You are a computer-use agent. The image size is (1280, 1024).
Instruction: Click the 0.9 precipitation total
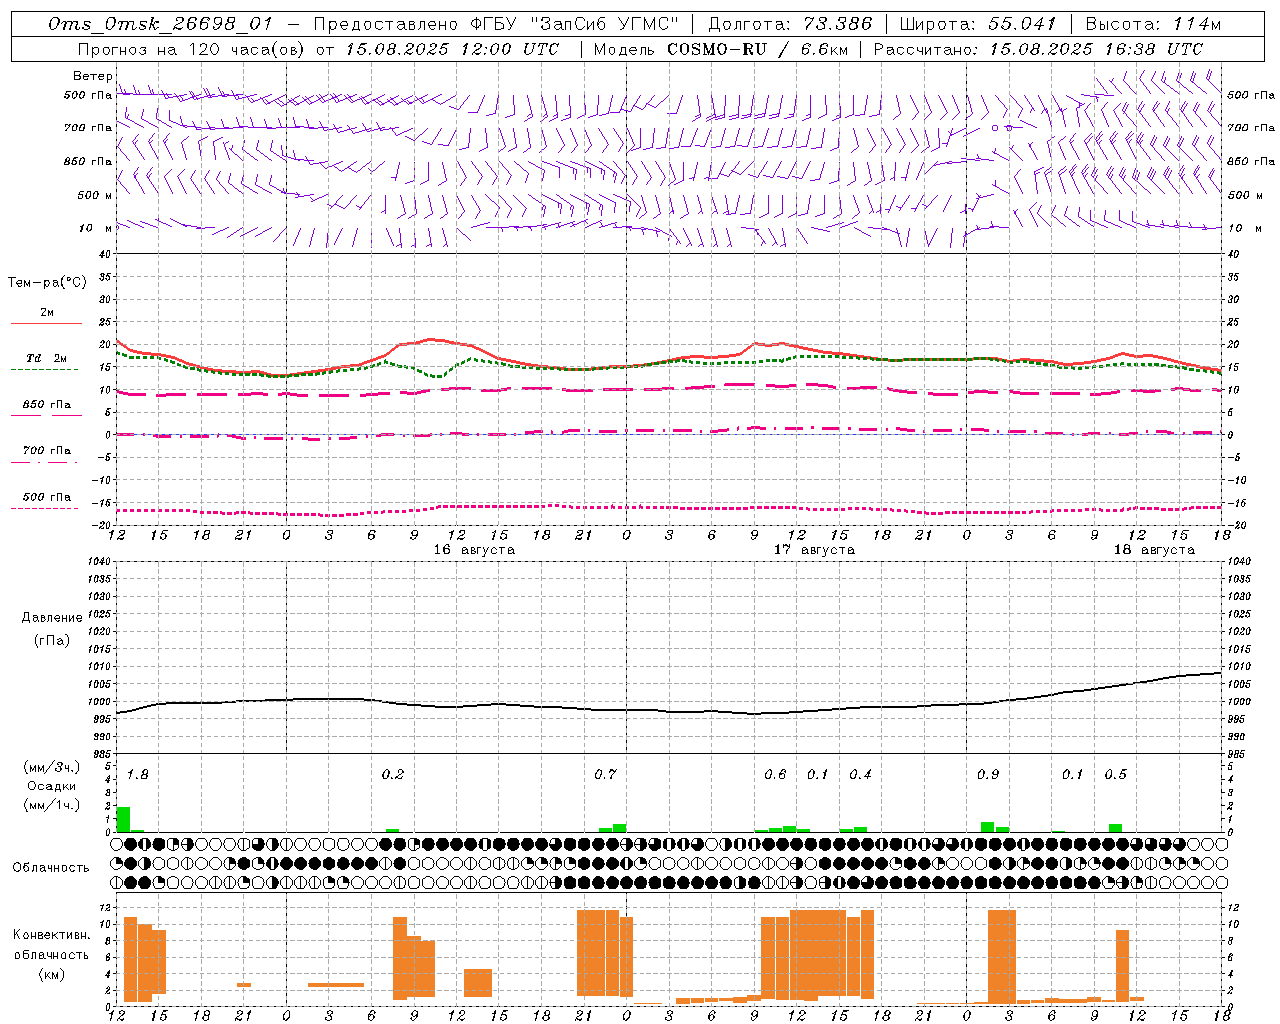pos(988,775)
